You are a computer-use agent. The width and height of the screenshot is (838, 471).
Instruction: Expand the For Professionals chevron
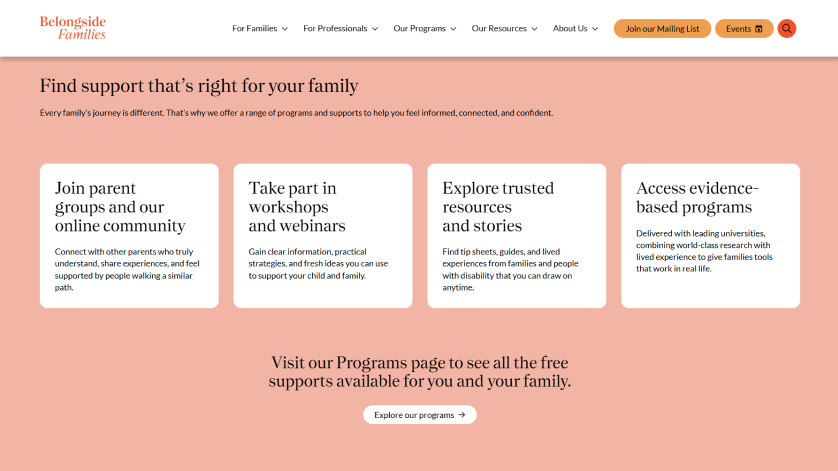click(375, 29)
